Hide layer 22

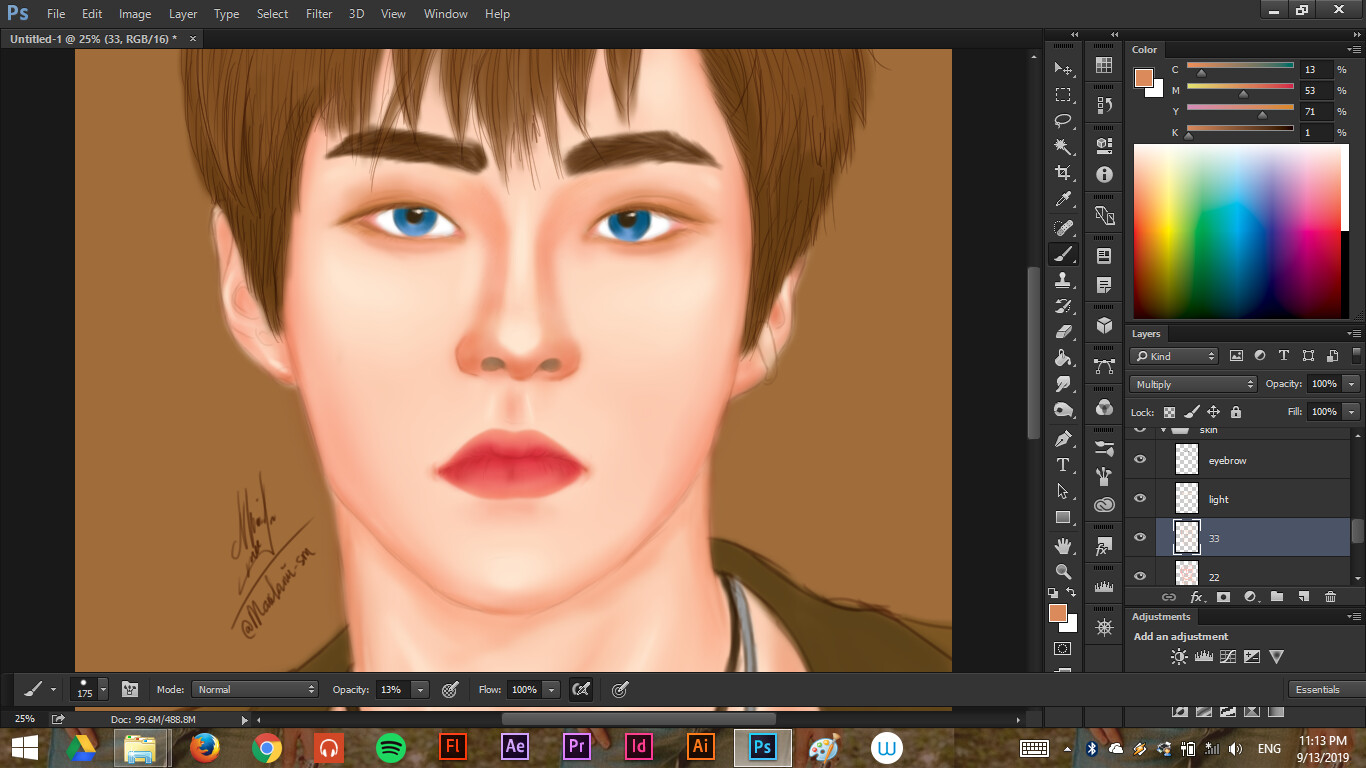(1140, 576)
